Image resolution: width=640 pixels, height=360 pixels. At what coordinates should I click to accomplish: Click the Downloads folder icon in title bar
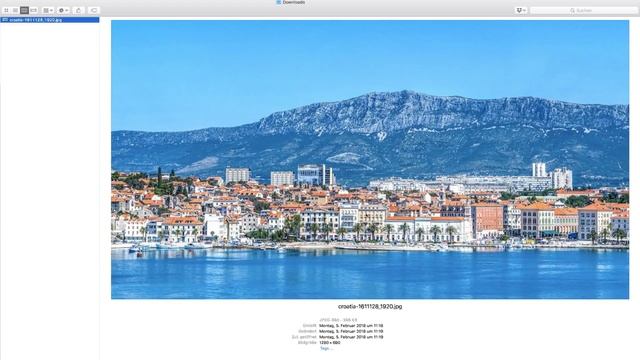279,2
